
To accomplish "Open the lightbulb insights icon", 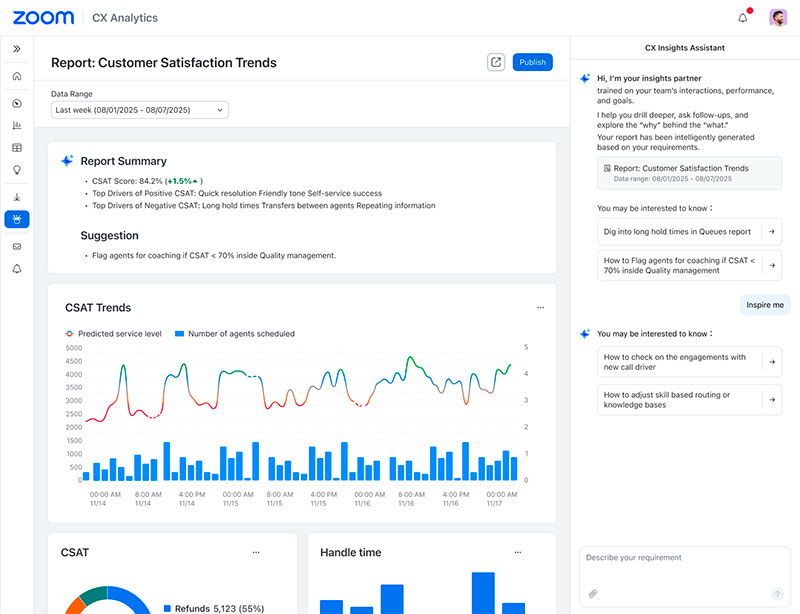I will [16, 170].
